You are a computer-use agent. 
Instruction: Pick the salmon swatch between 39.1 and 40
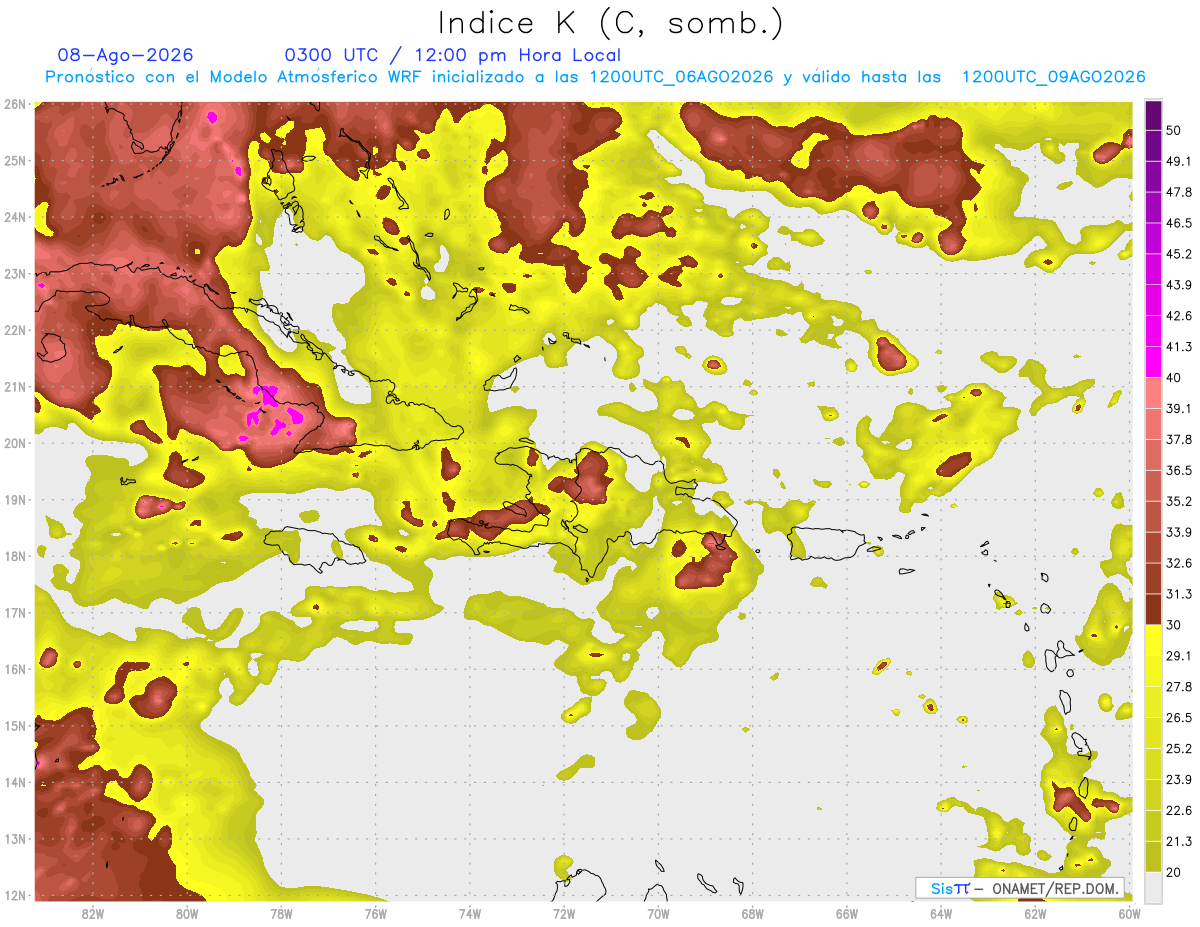click(x=1154, y=393)
